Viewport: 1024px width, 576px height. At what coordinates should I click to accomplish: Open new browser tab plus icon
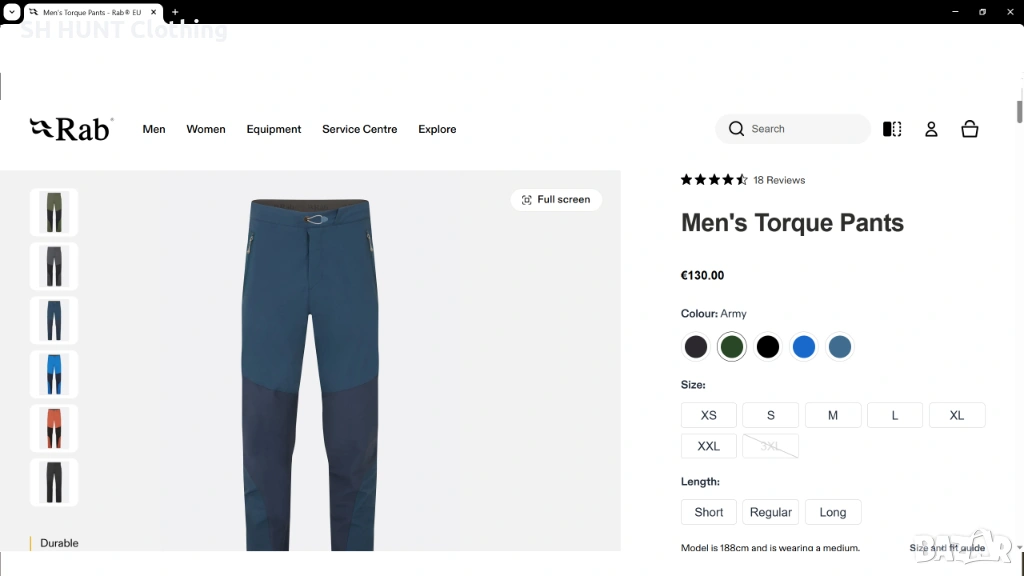coord(175,12)
